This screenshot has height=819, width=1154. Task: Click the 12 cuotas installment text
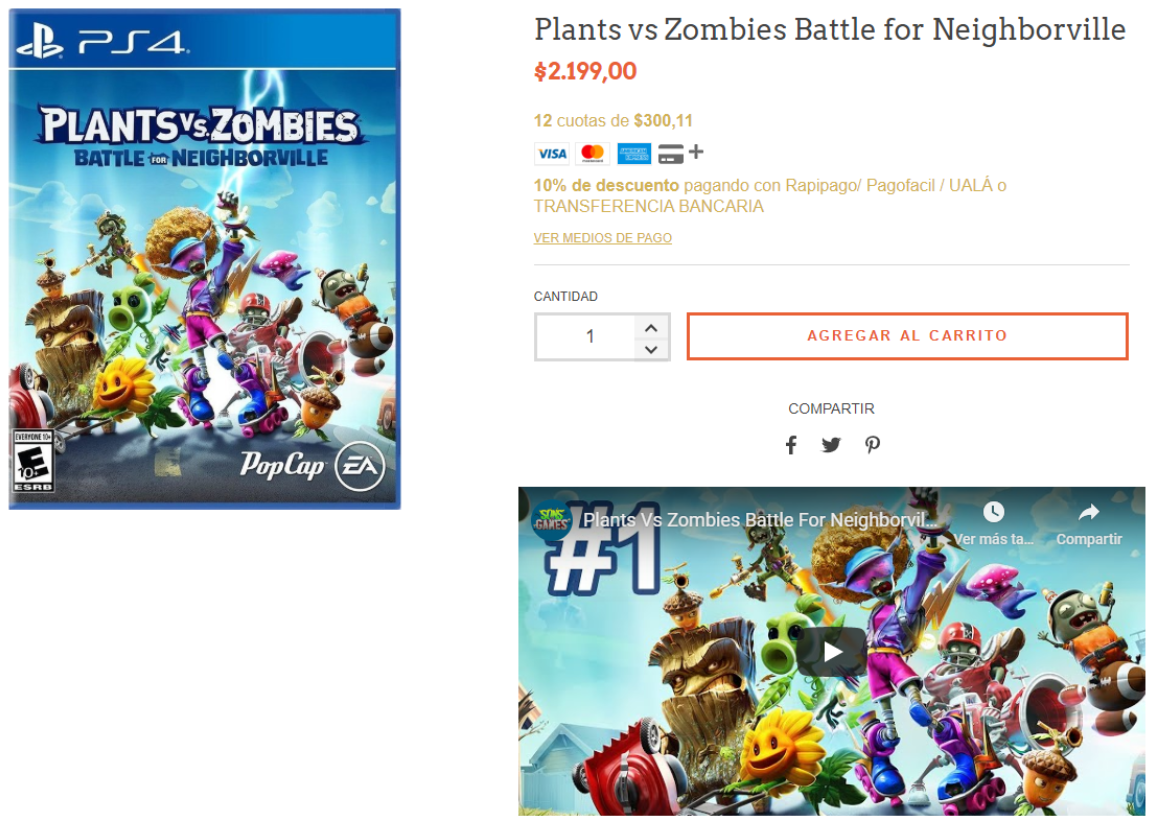[x=613, y=121]
